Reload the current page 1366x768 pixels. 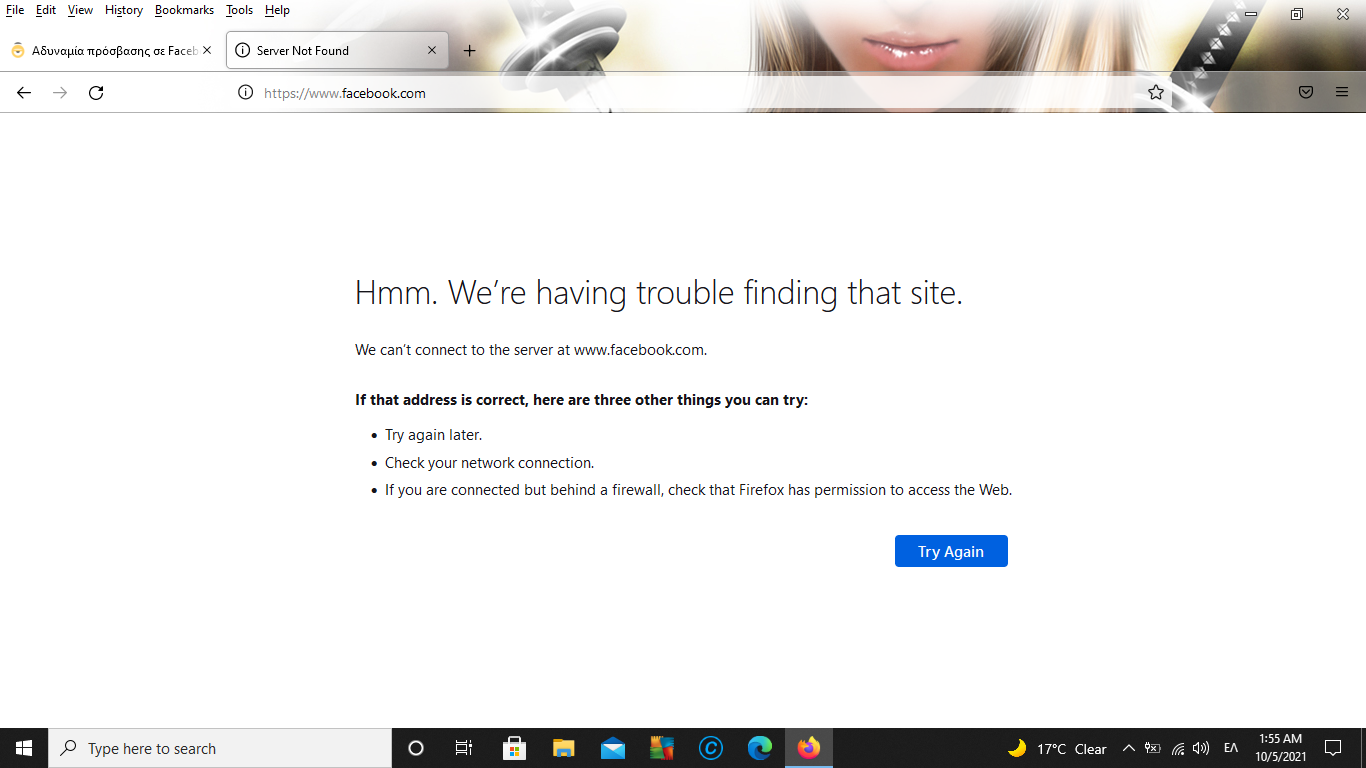click(x=96, y=92)
